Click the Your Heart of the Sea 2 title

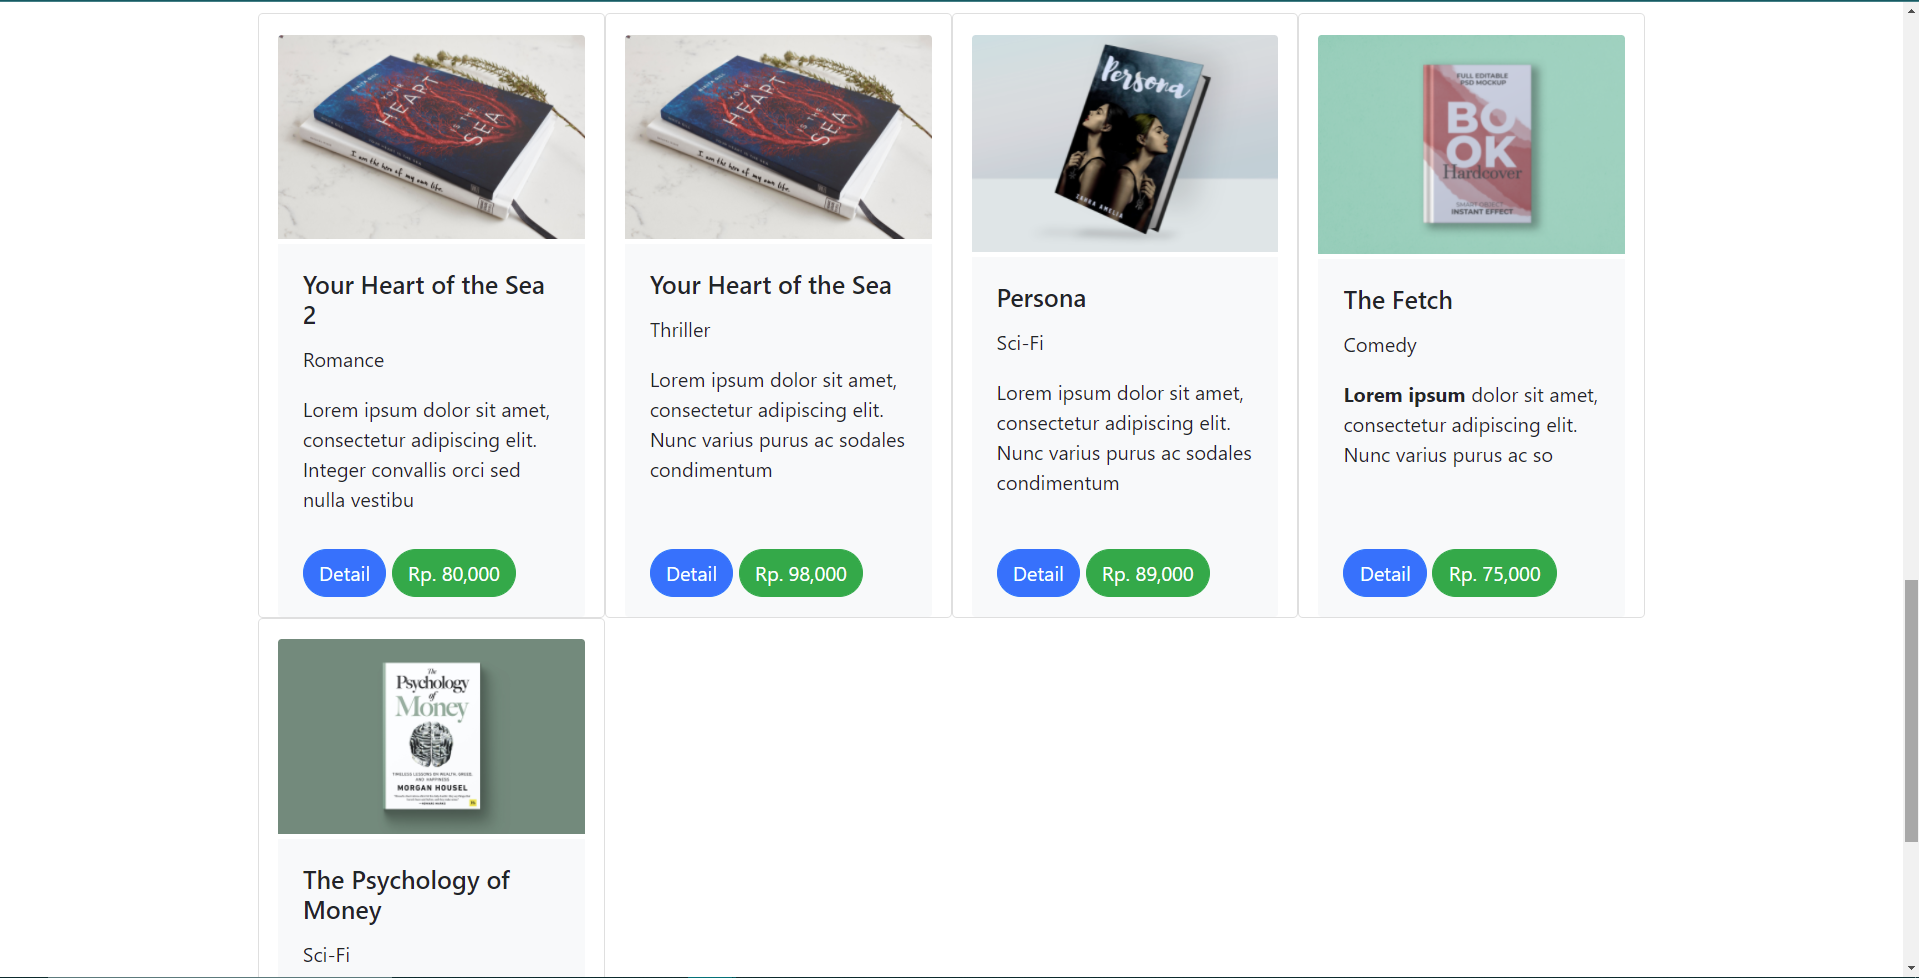[x=423, y=300]
